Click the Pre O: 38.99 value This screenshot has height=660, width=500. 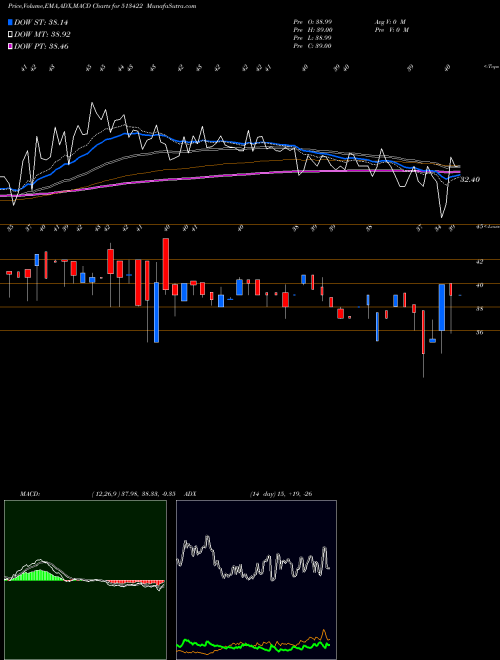[313, 21]
